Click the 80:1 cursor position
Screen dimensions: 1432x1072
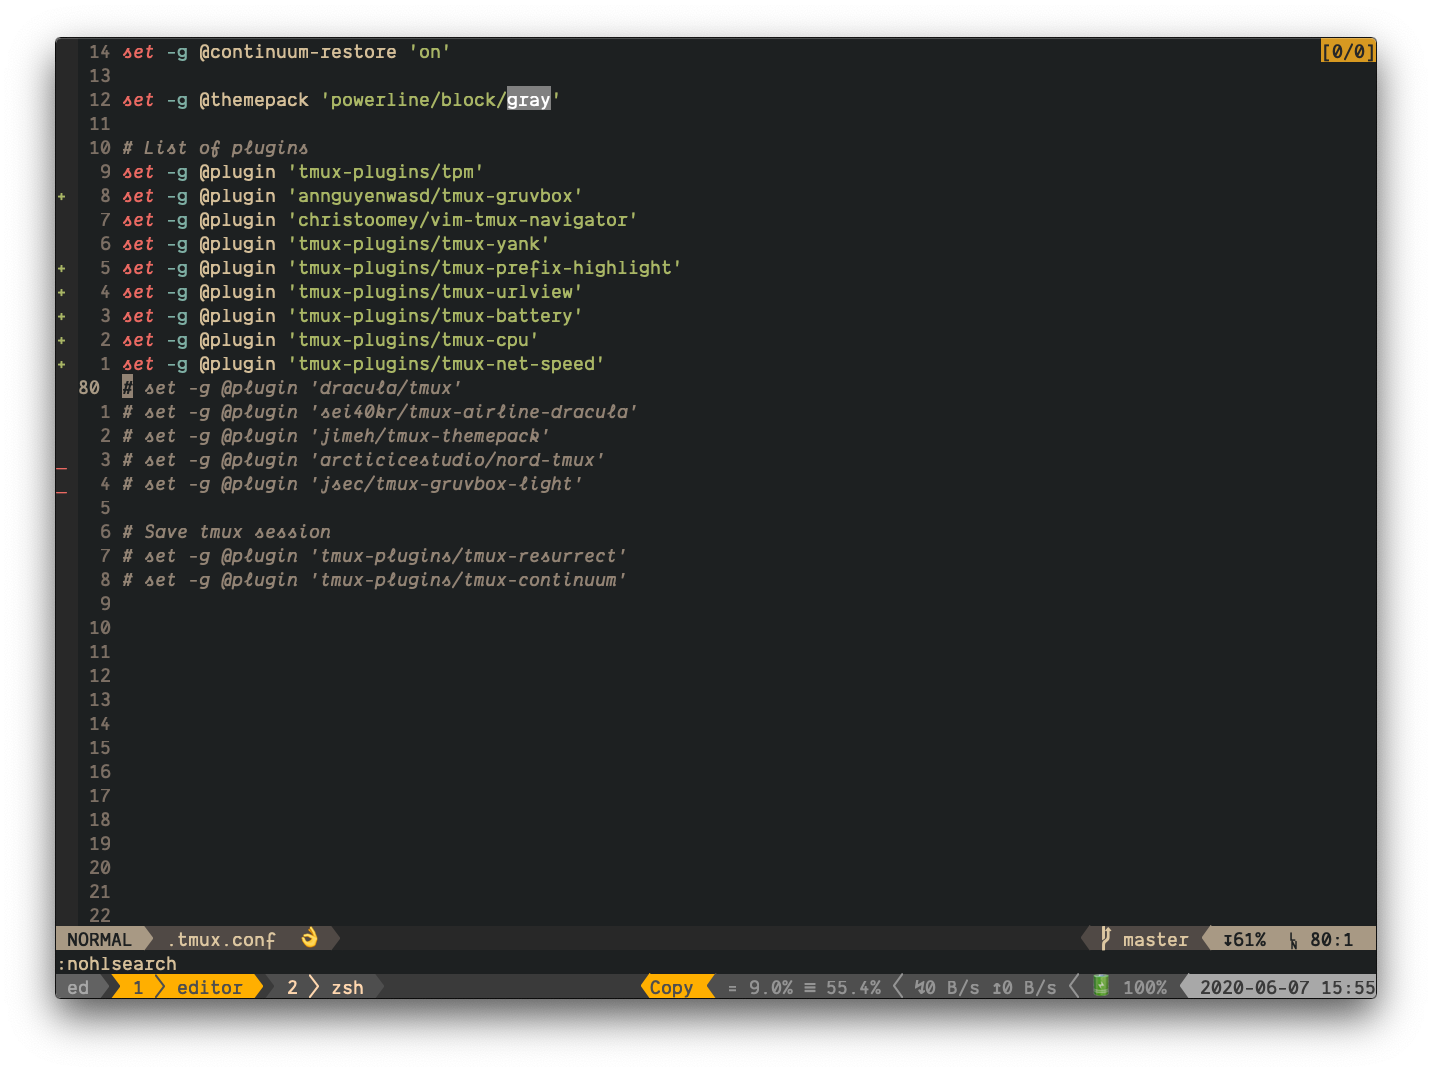pos(1331,939)
